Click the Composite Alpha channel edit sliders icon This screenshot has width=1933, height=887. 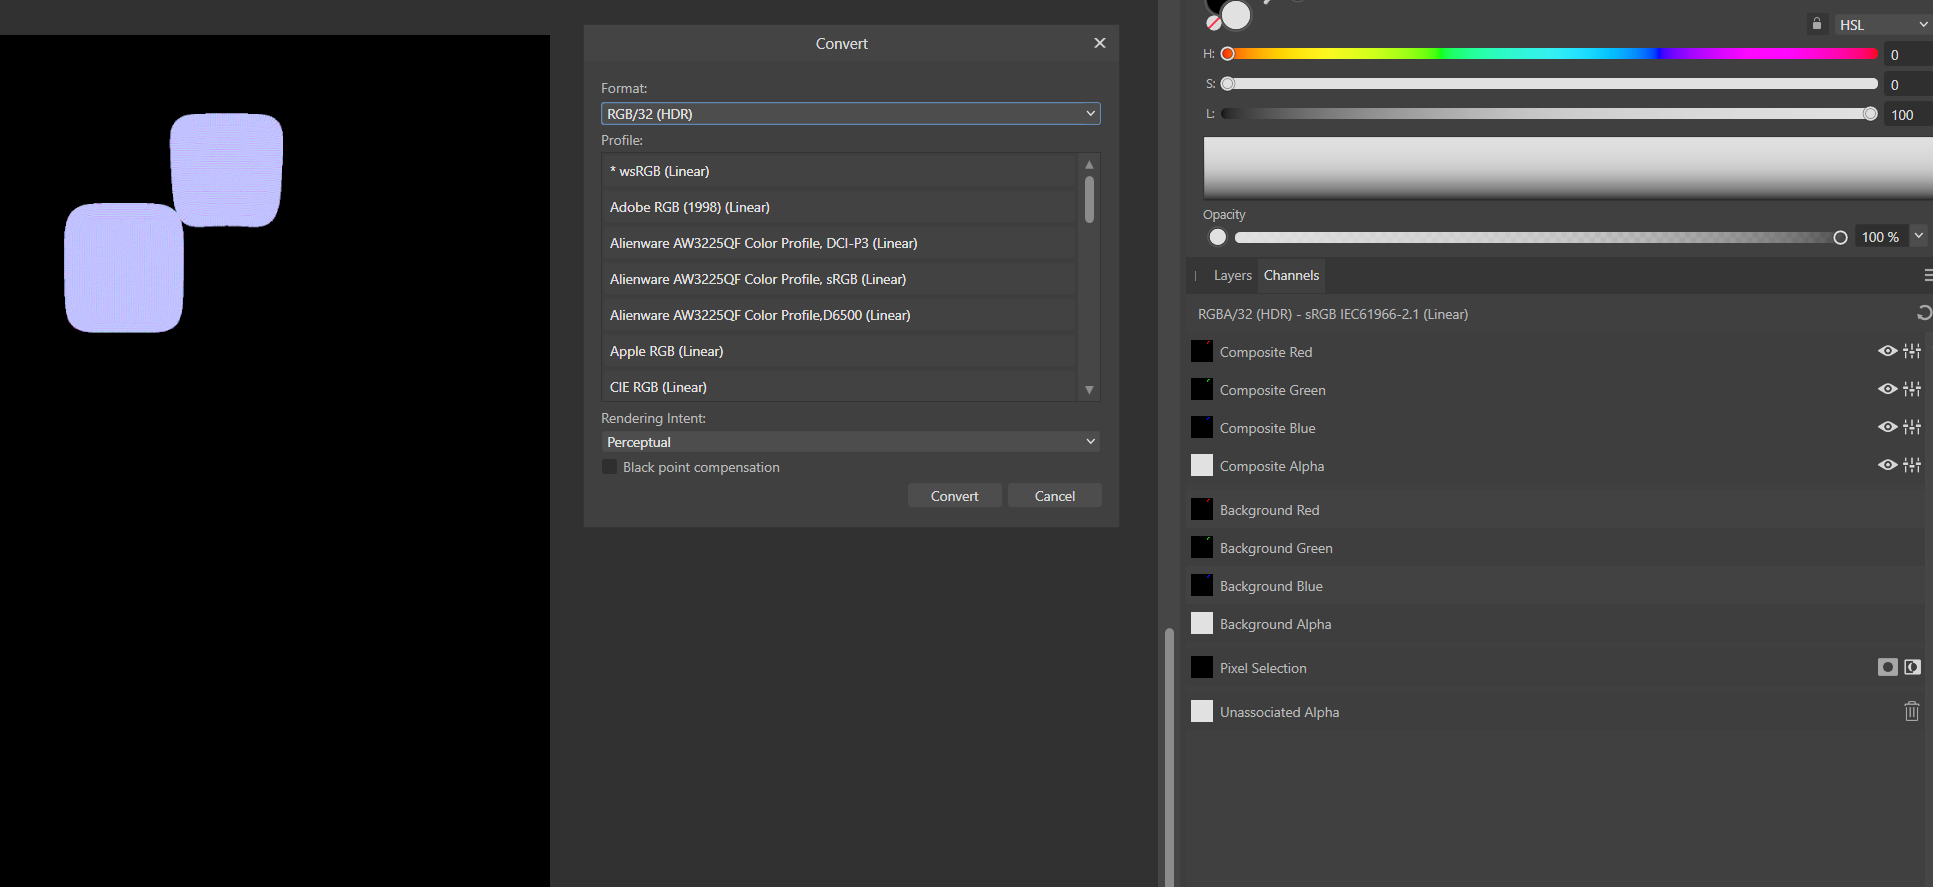(1912, 465)
